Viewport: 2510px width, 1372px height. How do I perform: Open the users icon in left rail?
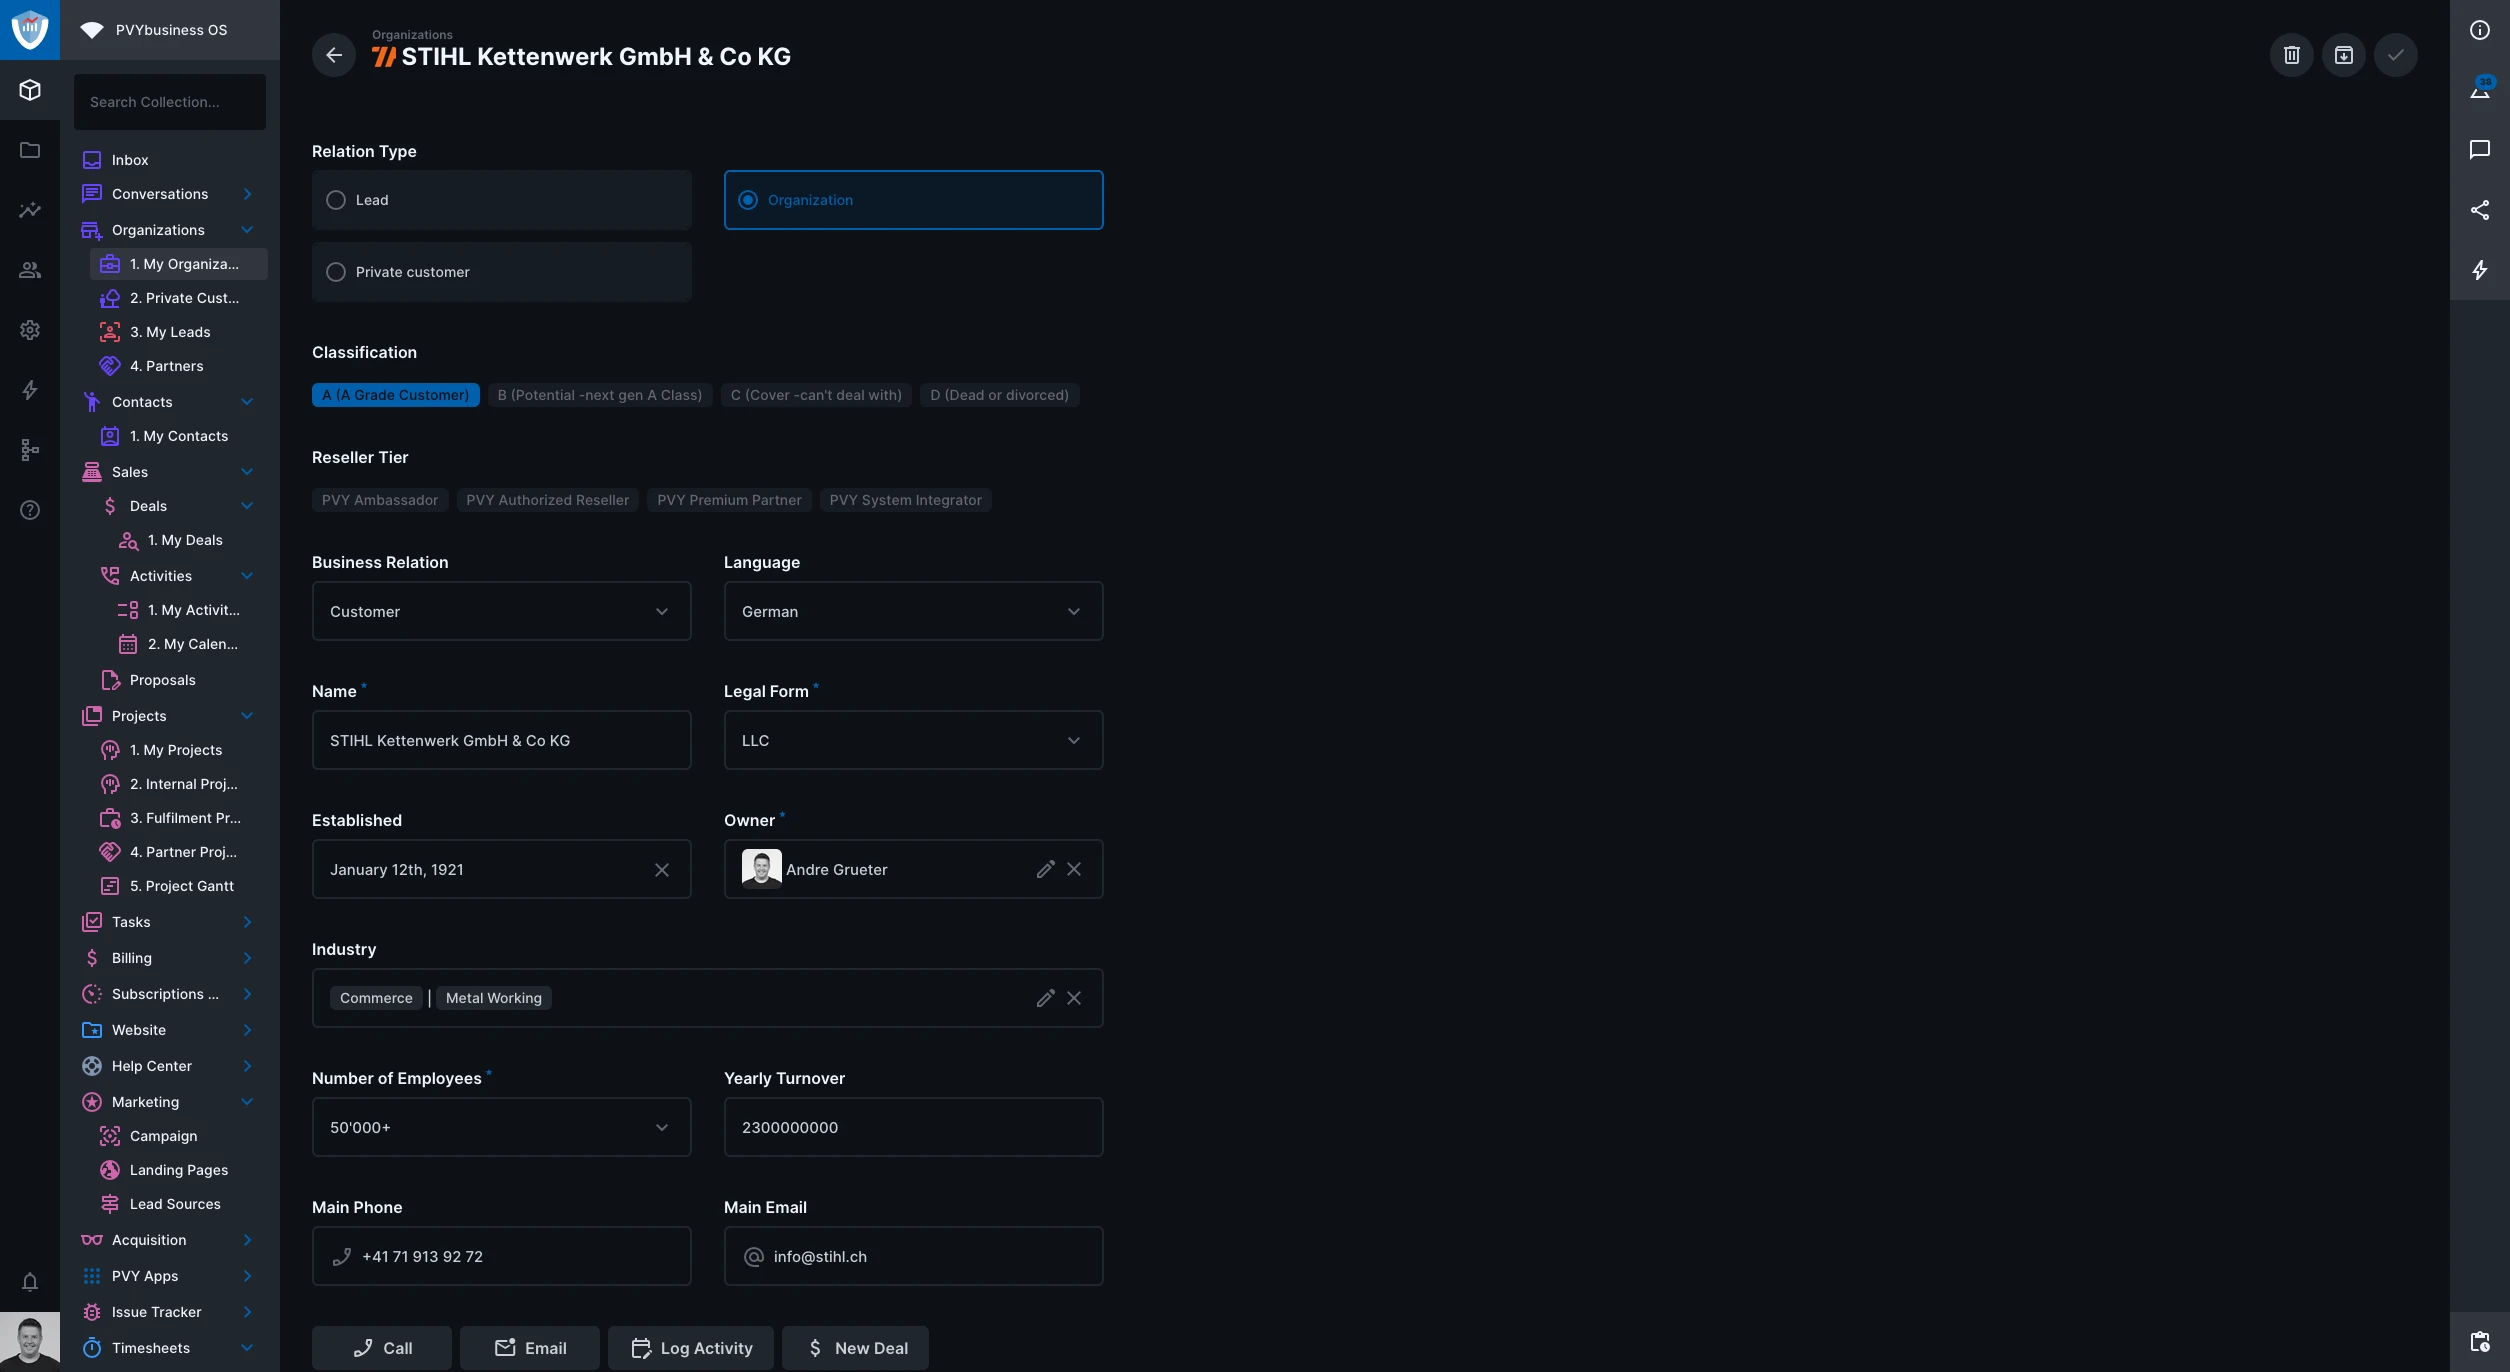tap(30, 270)
